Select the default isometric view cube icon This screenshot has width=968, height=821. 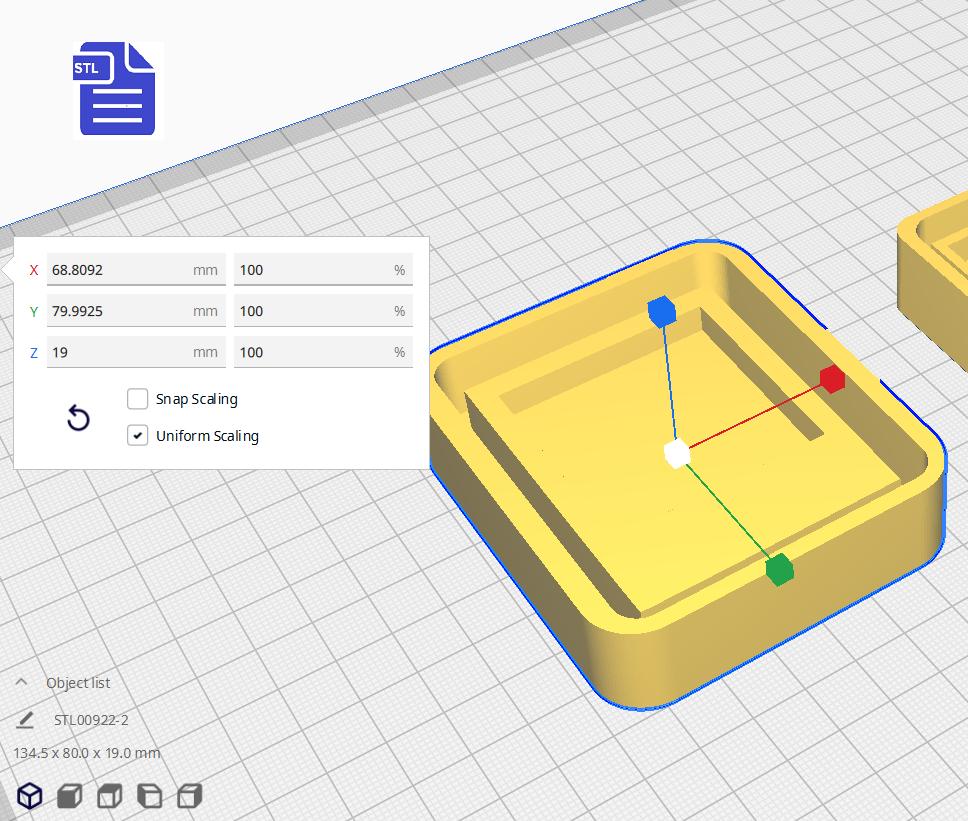(29, 796)
